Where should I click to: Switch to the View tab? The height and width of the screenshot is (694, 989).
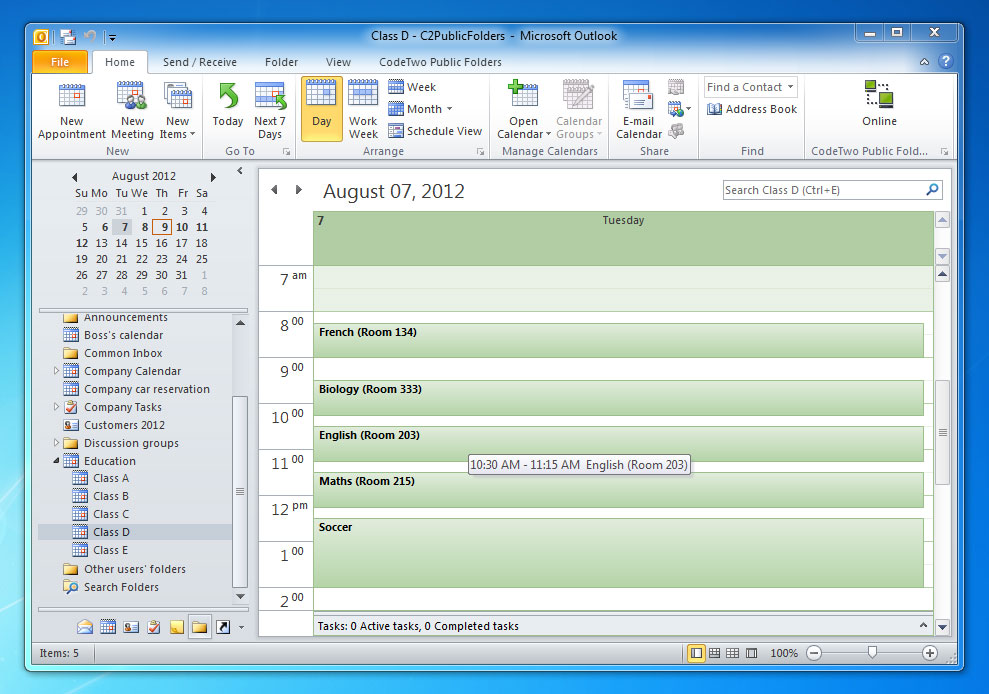tap(338, 62)
